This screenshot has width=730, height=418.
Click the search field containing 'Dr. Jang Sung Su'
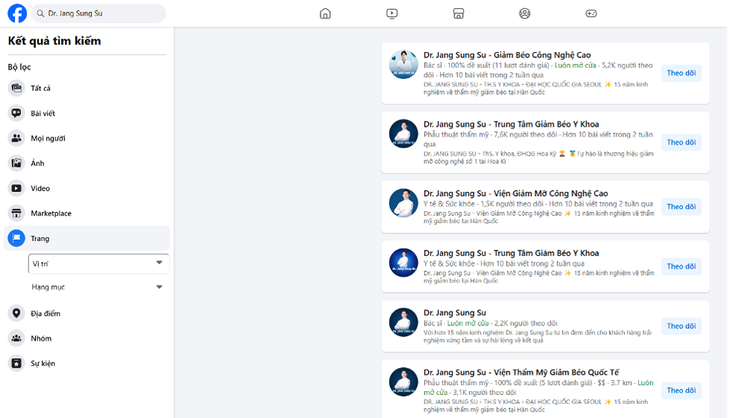pos(99,13)
